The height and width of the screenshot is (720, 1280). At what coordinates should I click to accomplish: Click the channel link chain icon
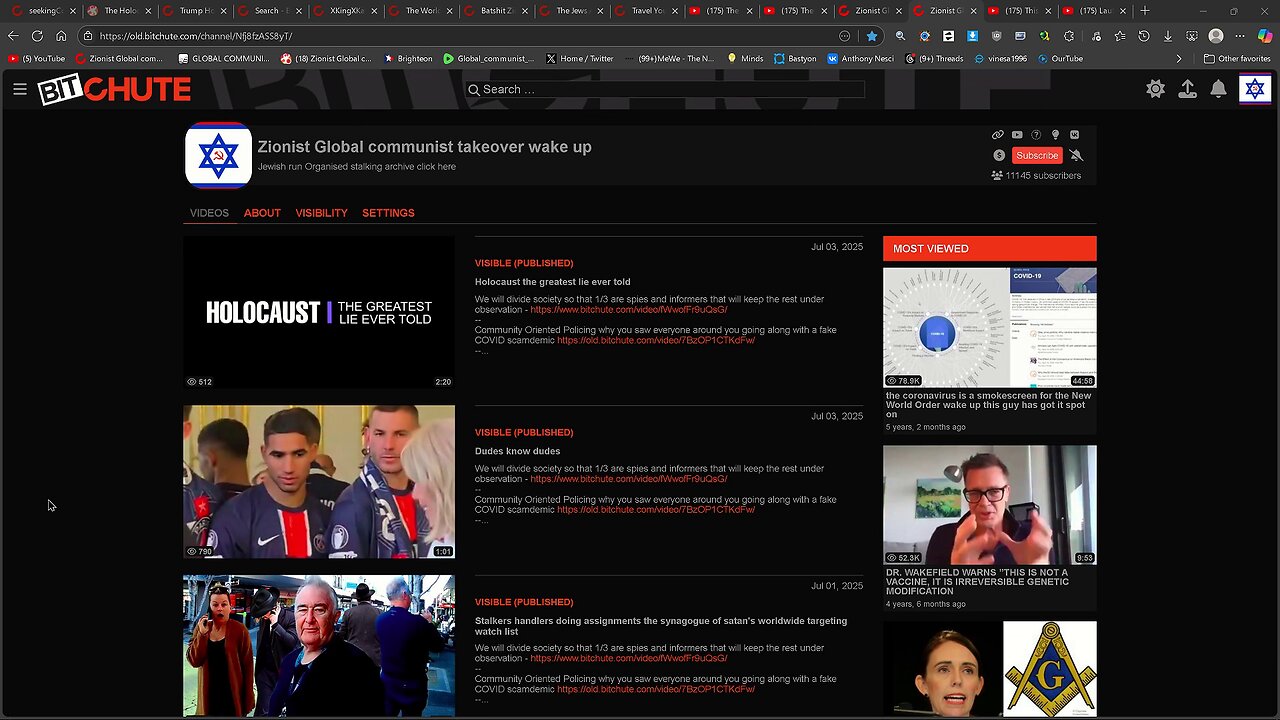pos(997,135)
